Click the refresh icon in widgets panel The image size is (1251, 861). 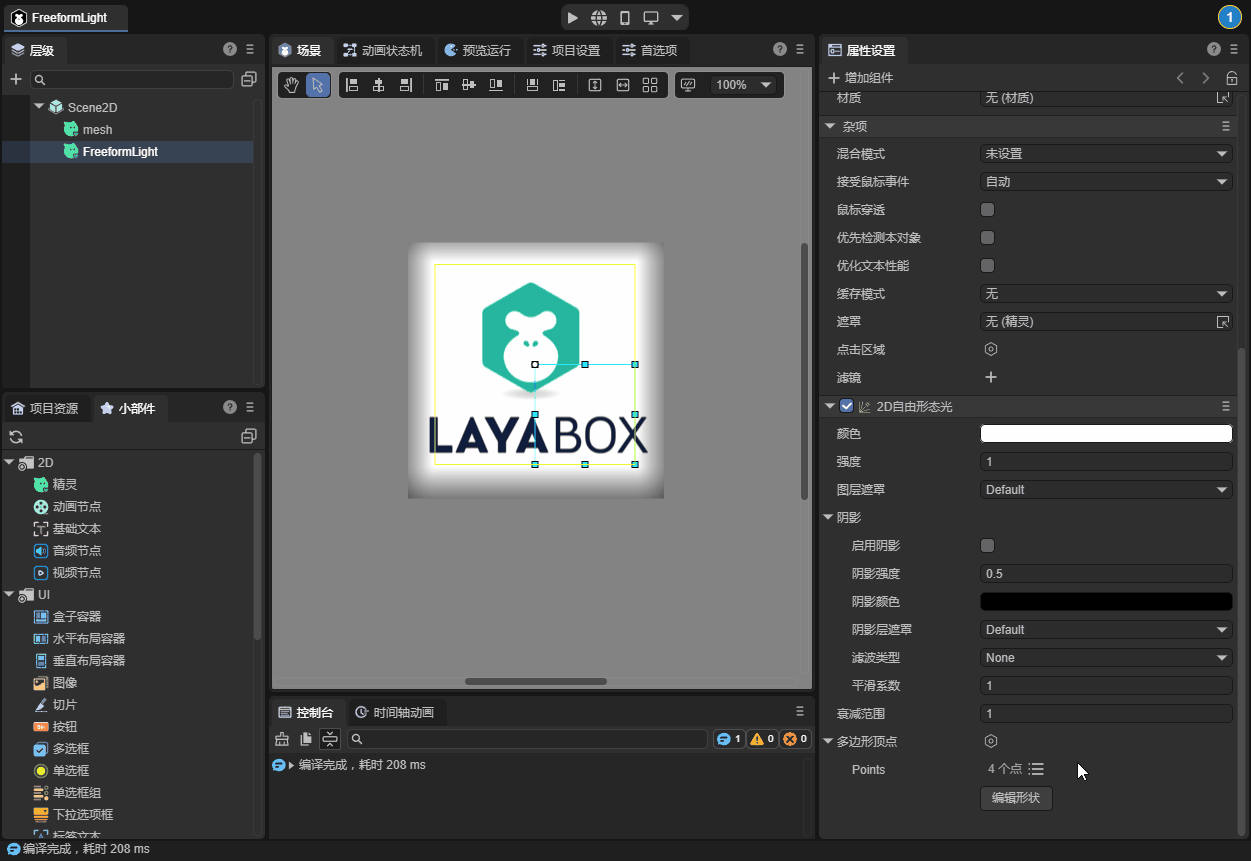(16, 437)
